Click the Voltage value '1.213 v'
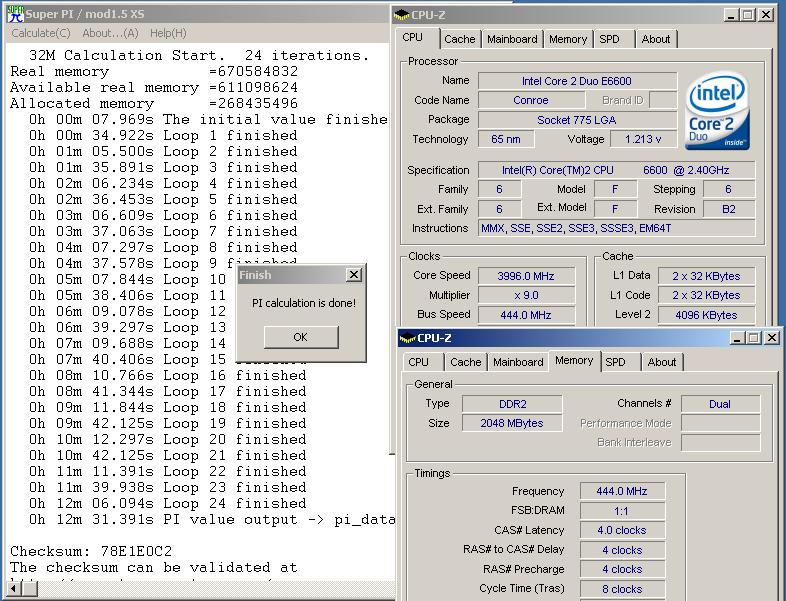 (x=643, y=139)
